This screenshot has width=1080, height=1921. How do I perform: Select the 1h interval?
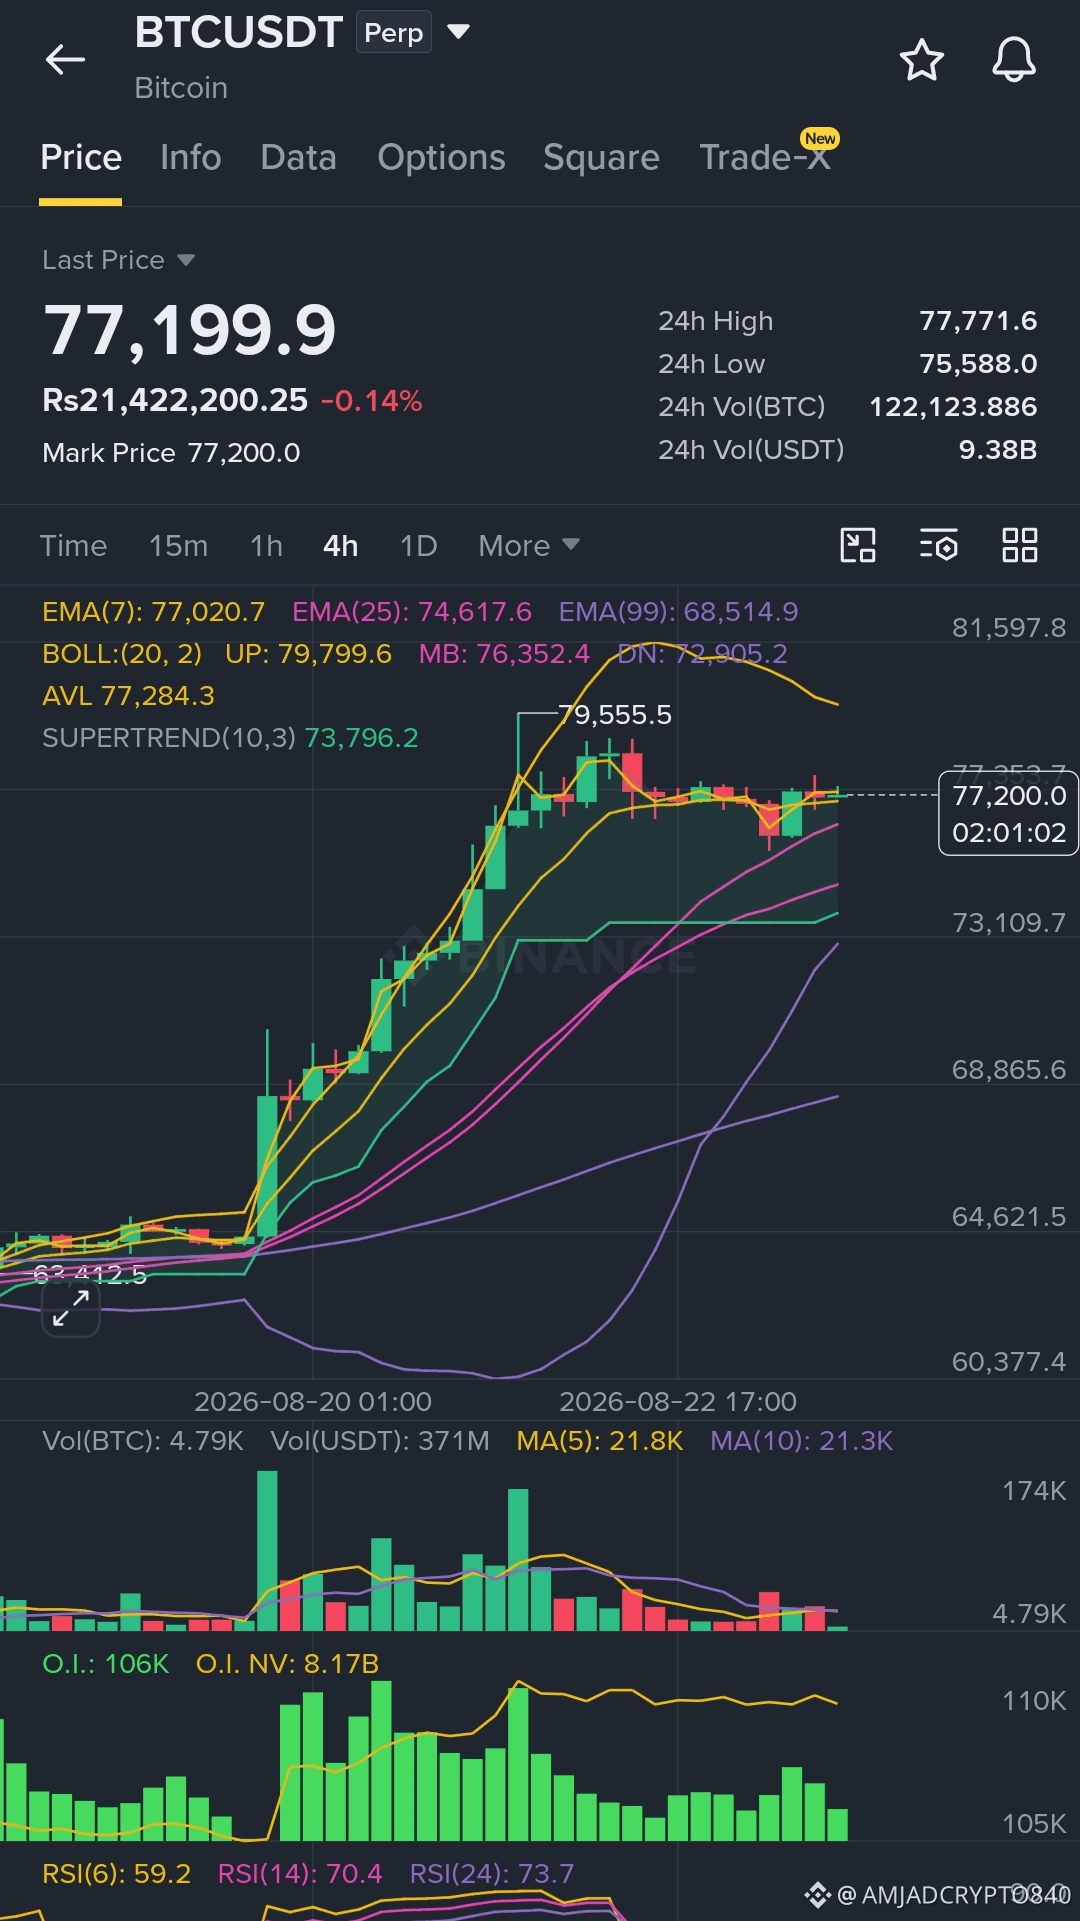point(266,546)
